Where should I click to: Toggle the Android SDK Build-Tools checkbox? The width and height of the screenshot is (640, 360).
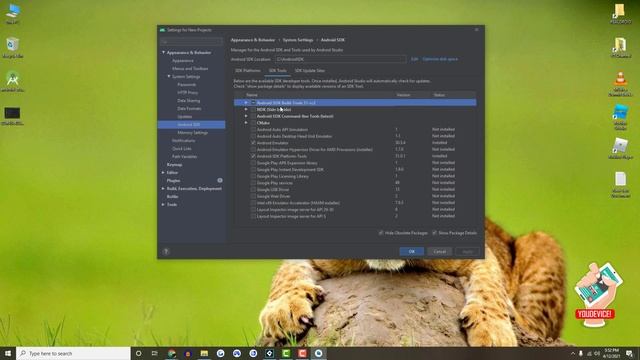click(x=253, y=103)
